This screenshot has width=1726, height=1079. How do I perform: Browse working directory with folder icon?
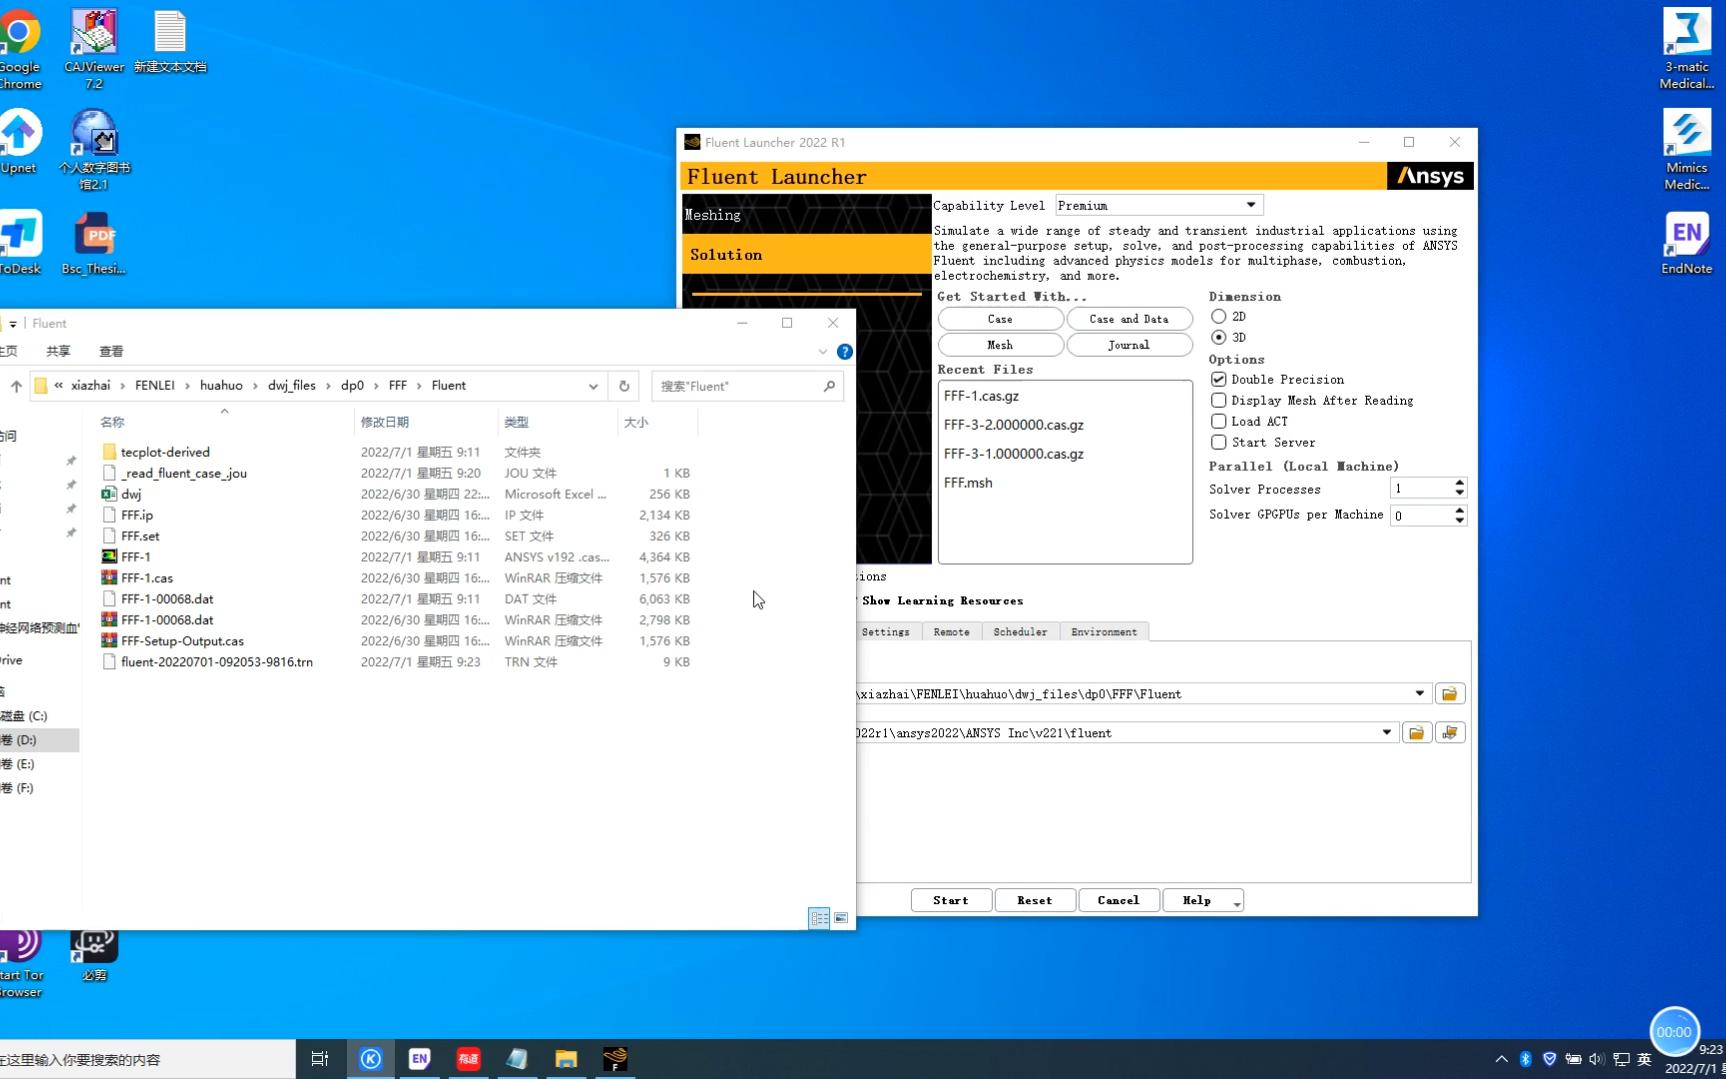click(x=1449, y=694)
